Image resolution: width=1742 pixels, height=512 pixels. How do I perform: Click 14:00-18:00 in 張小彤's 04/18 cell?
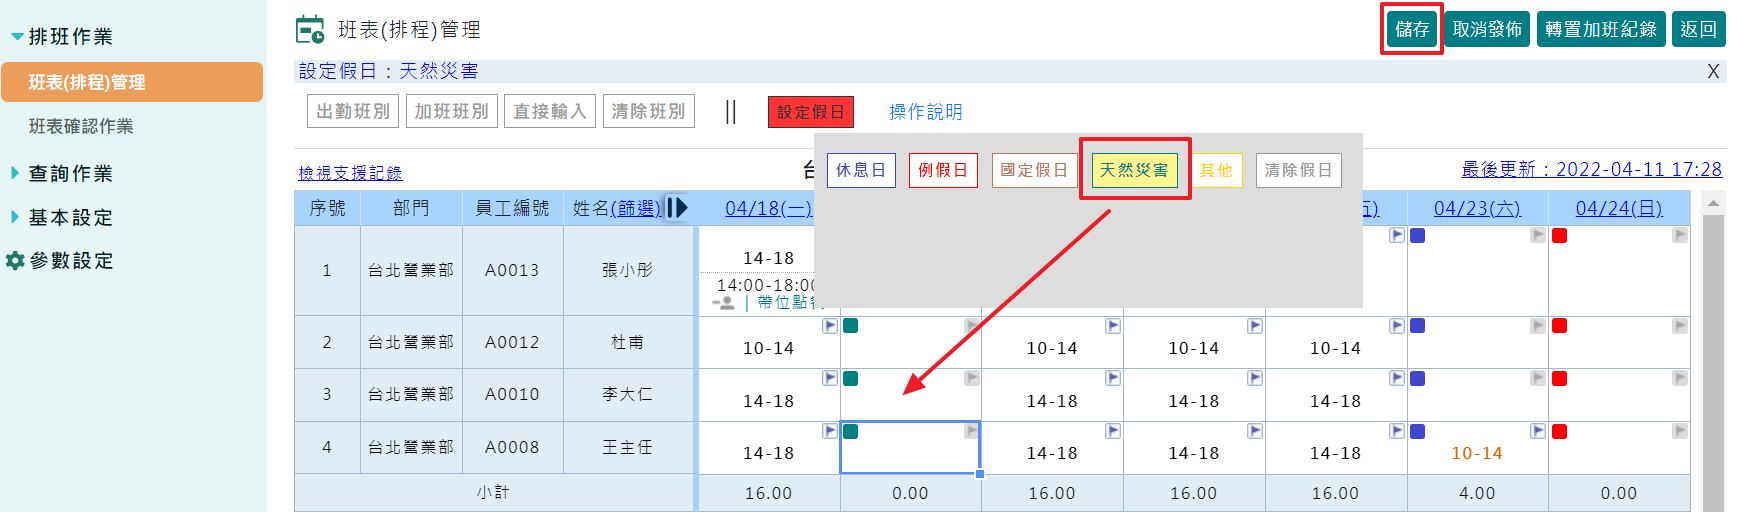pyautogui.click(x=765, y=285)
